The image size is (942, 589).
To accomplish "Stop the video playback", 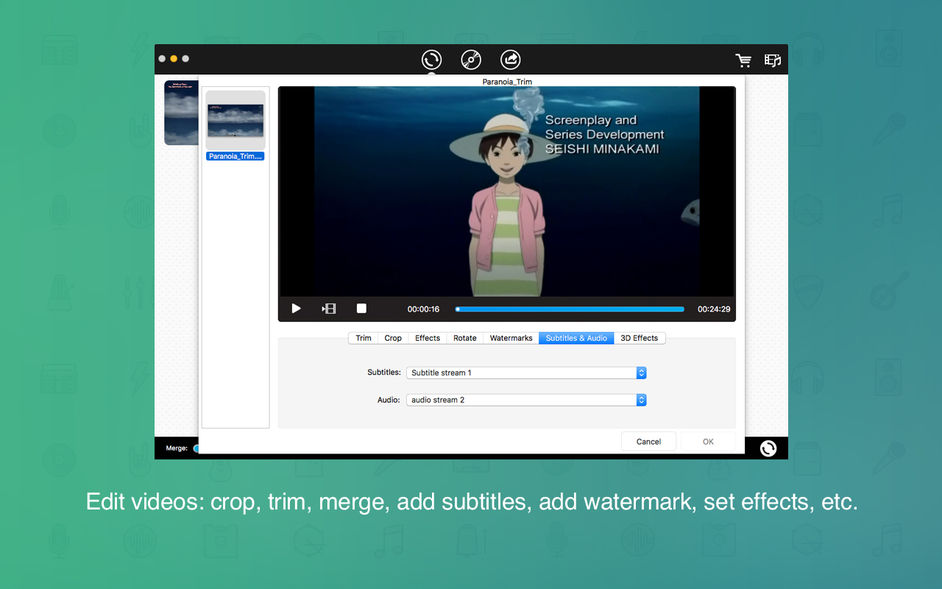I will pyautogui.click(x=361, y=308).
